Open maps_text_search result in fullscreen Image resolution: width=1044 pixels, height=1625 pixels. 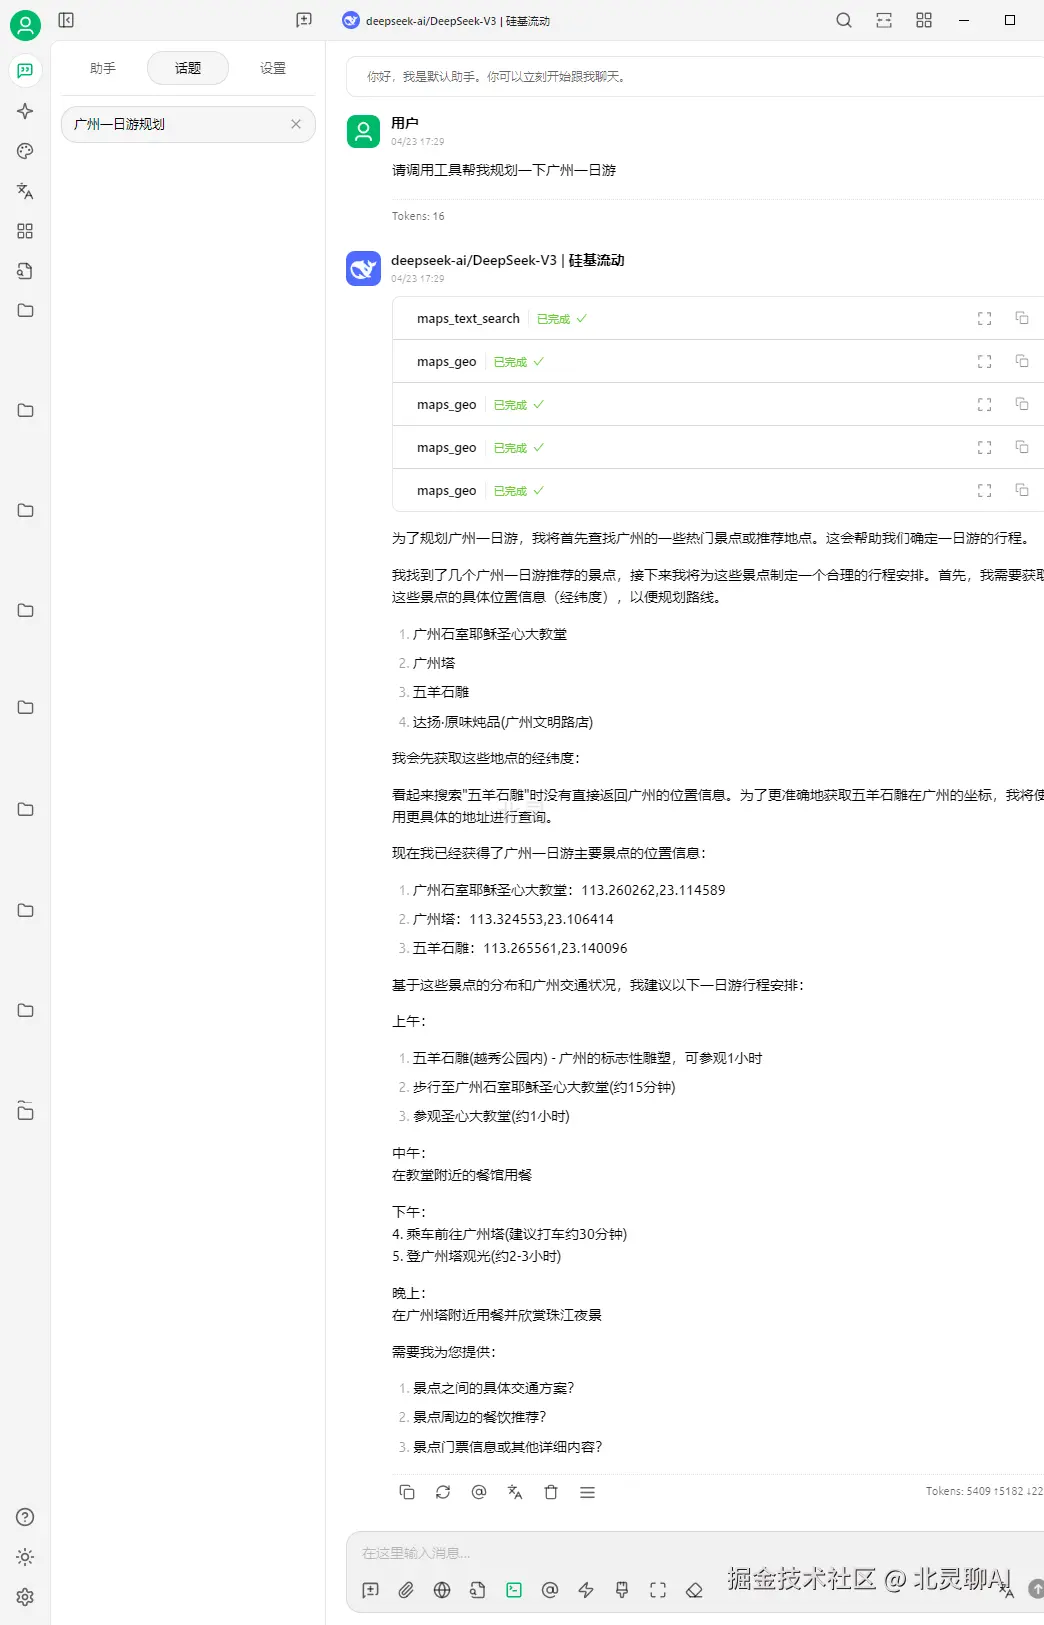[984, 318]
